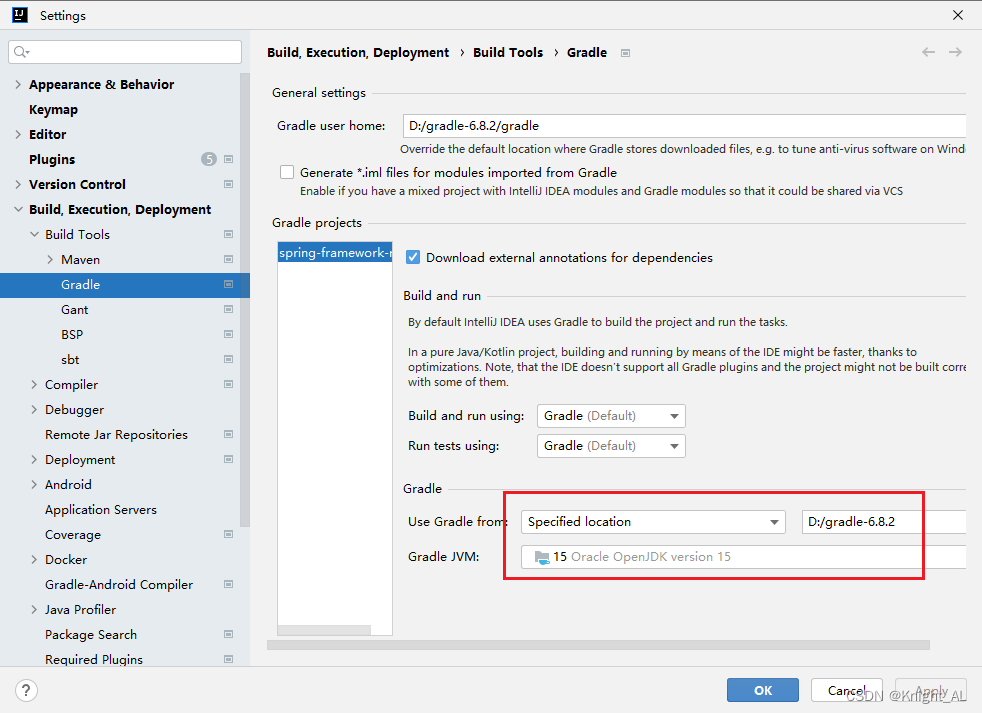
Task: Select the spring-framework project in list
Action: [x=335, y=252]
